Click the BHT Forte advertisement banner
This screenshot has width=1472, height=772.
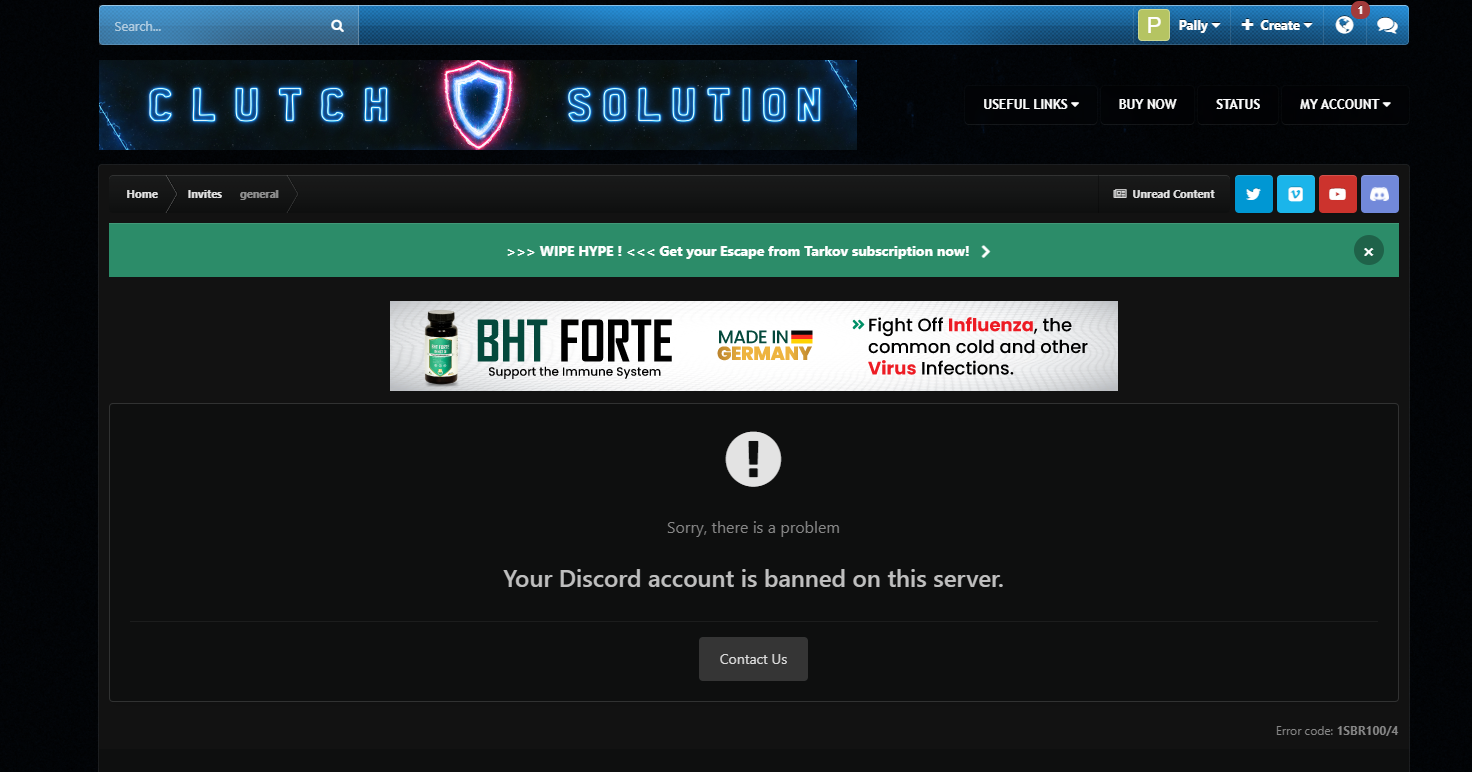point(754,346)
